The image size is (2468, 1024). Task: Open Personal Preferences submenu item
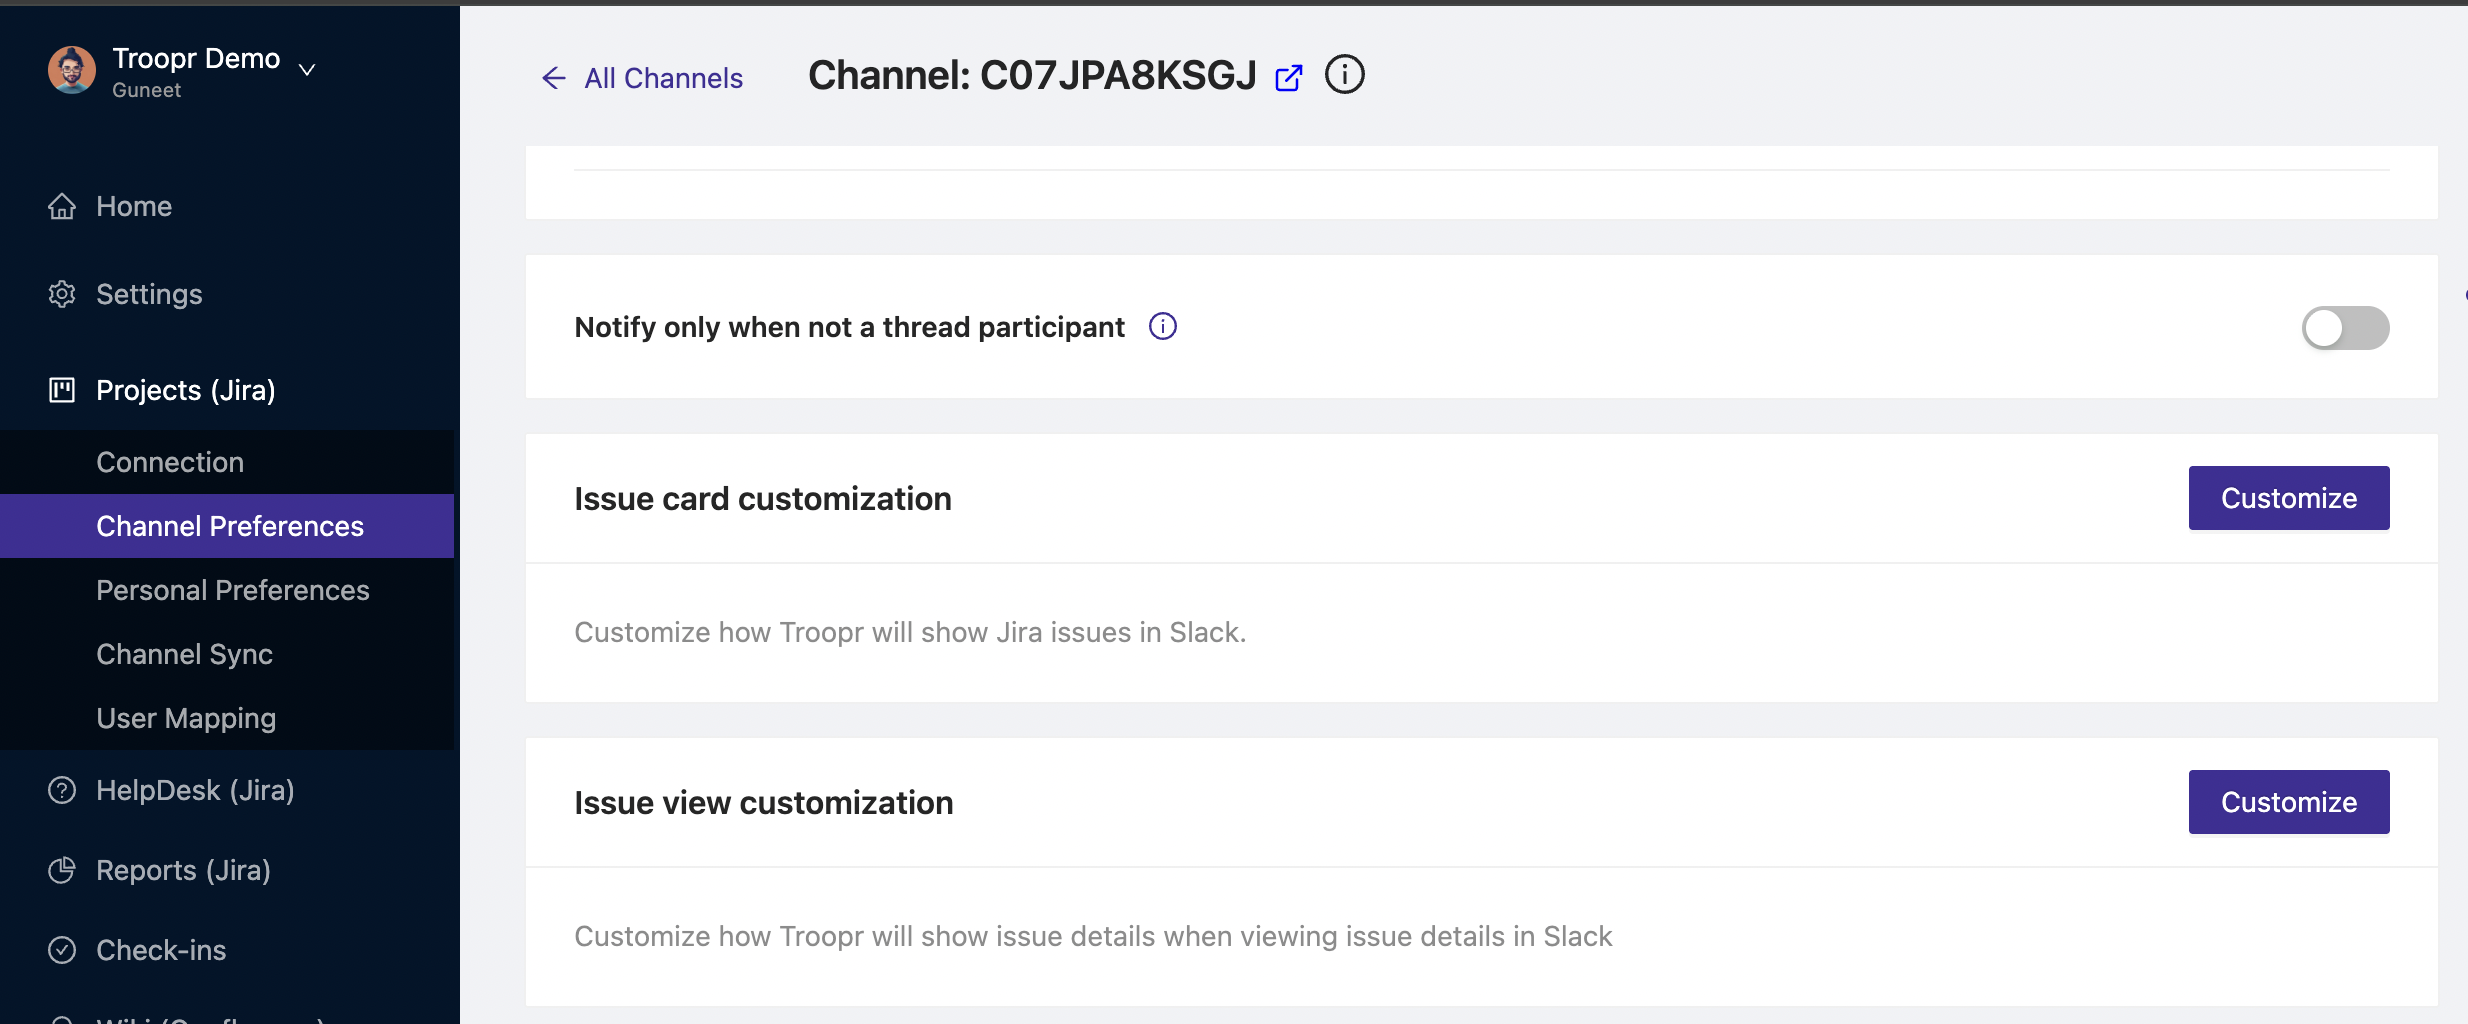tap(227, 590)
